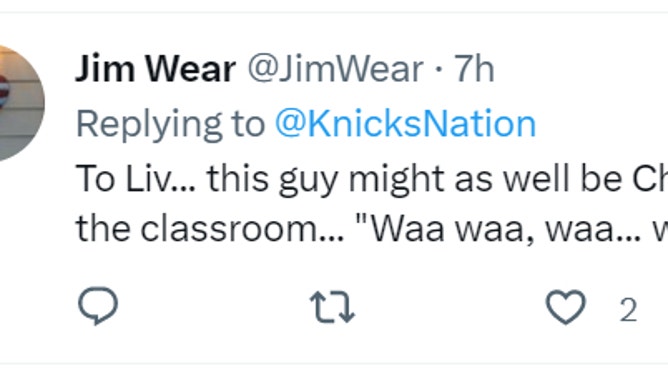Image resolution: width=668 pixels, height=376 pixels.
Task: Click the flag in the profile photo
Action: (x=3, y=92)
